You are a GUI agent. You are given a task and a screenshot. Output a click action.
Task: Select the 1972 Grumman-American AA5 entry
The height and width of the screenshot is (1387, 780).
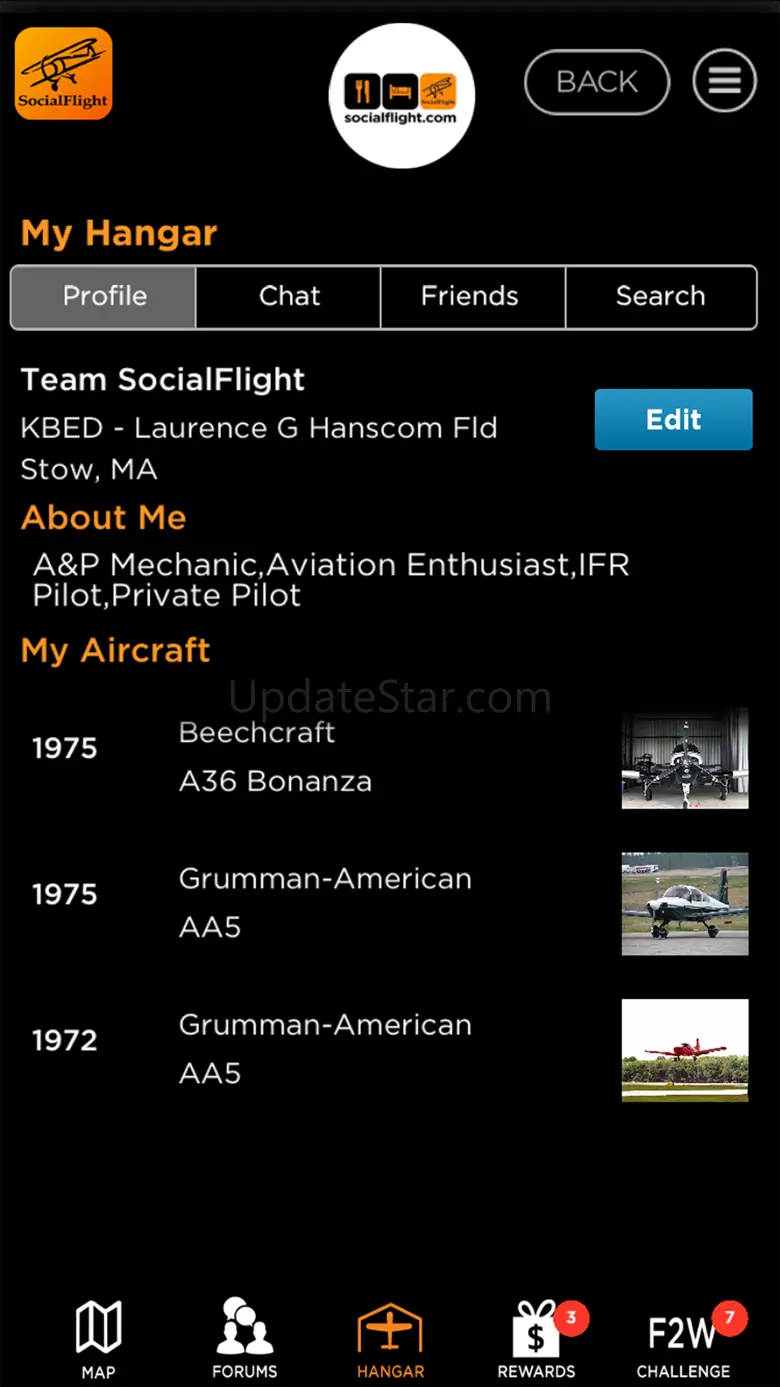tap(324, 1049)
